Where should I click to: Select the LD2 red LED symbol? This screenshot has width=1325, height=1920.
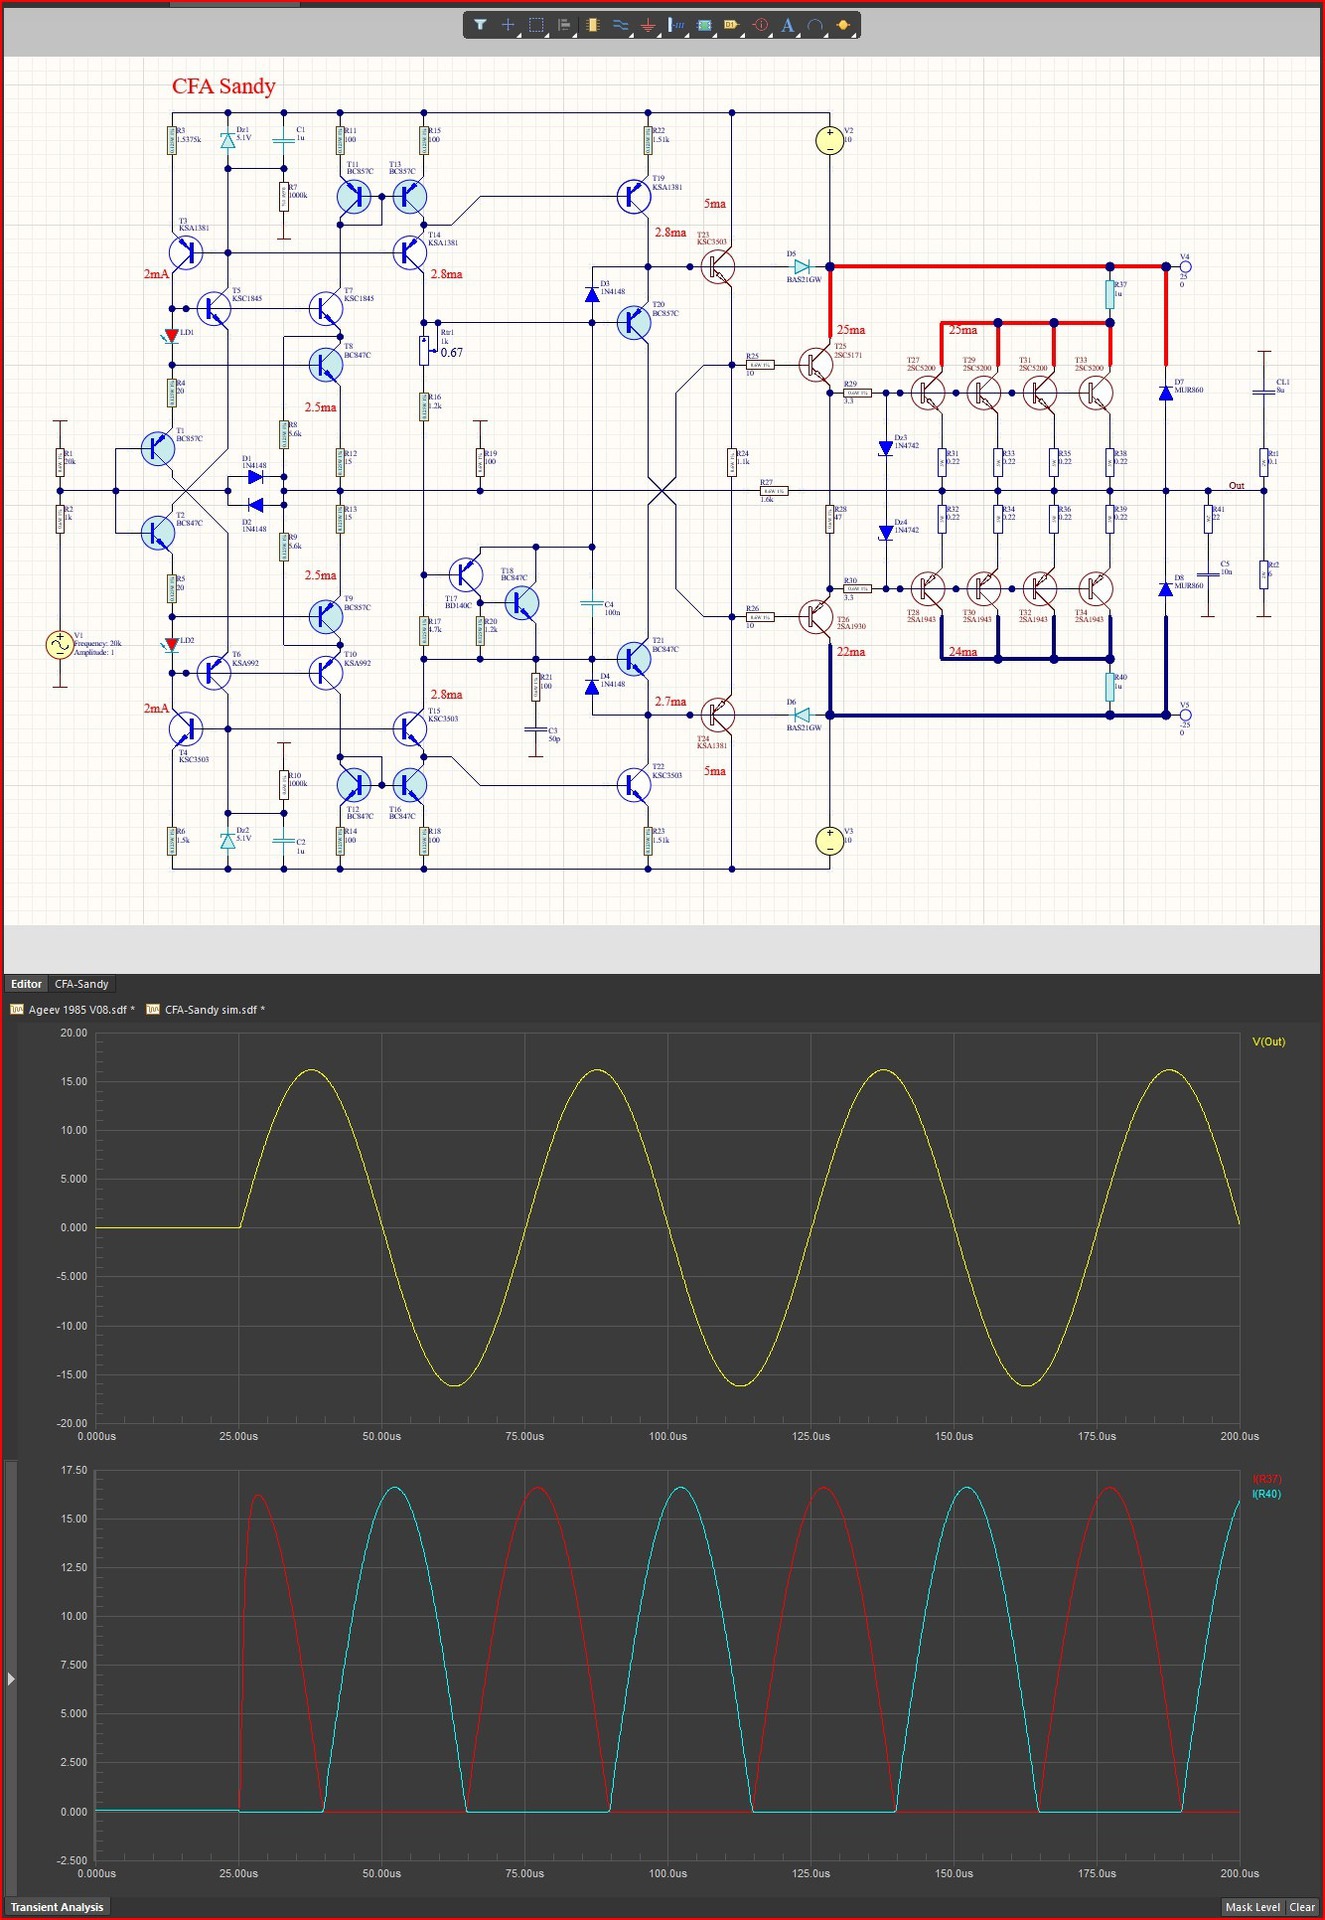coord(172,645)
